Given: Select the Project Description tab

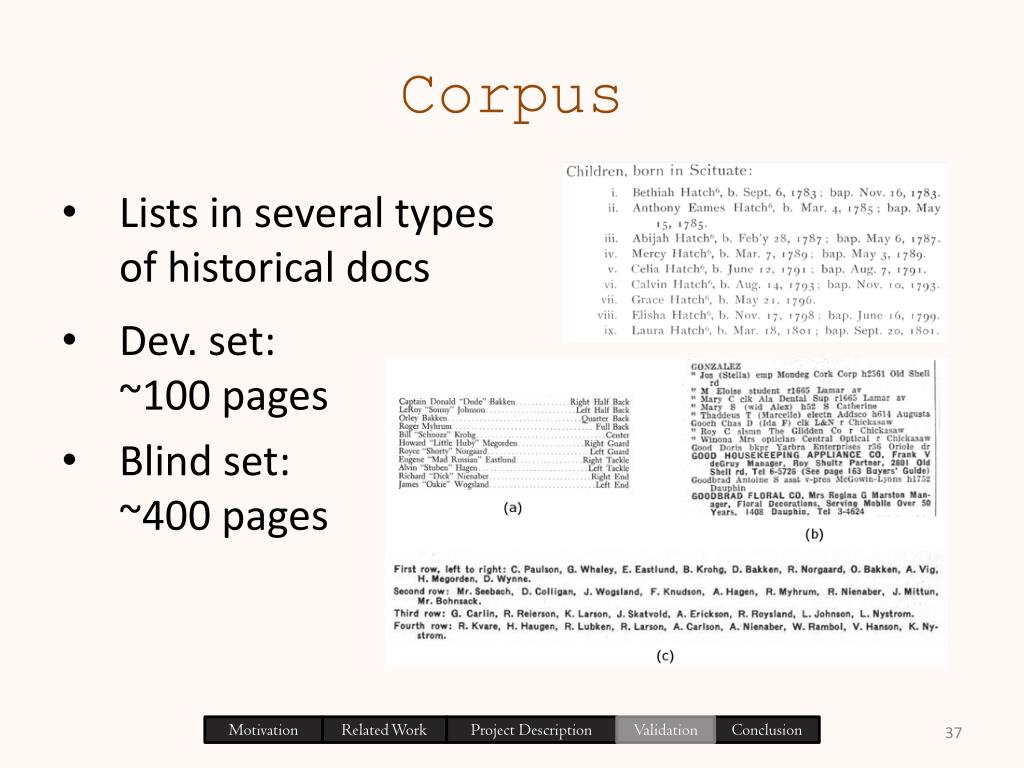Looking at the screenshot, I should [x=531, y=729].
